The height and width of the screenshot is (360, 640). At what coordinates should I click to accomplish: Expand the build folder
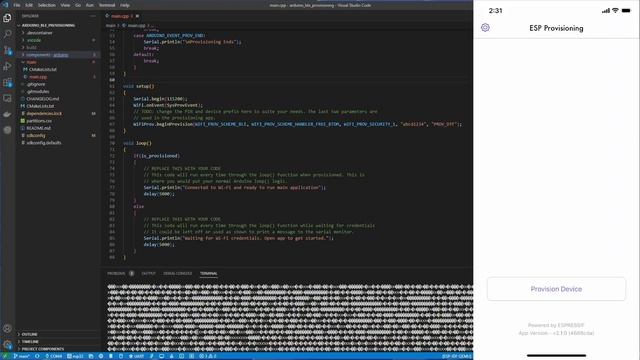click(x=57, y=47)
